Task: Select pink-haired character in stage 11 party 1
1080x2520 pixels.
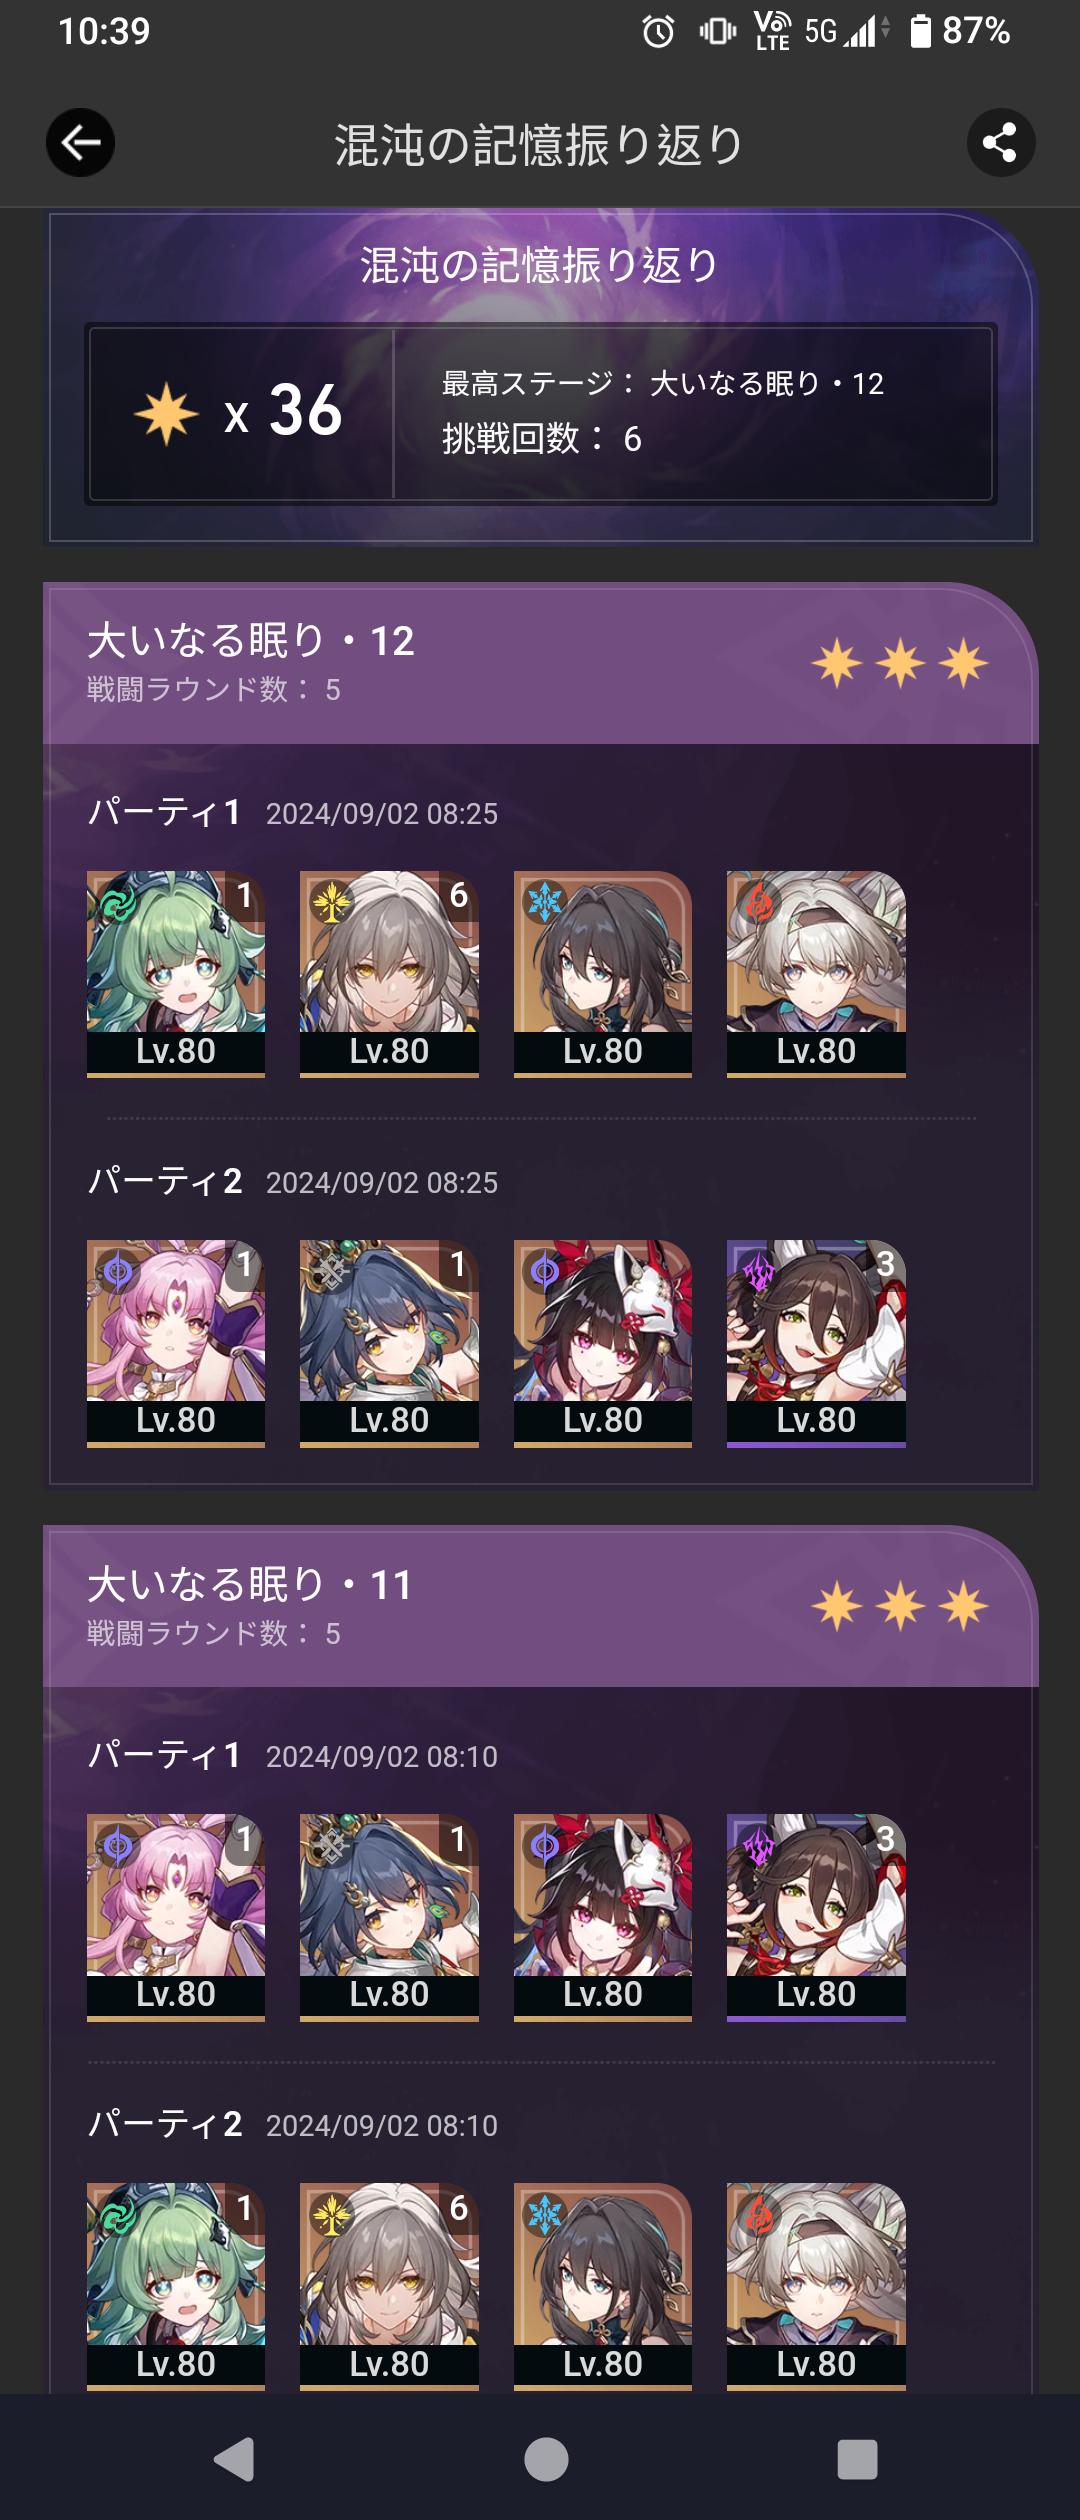Action: coord(176,1917)
